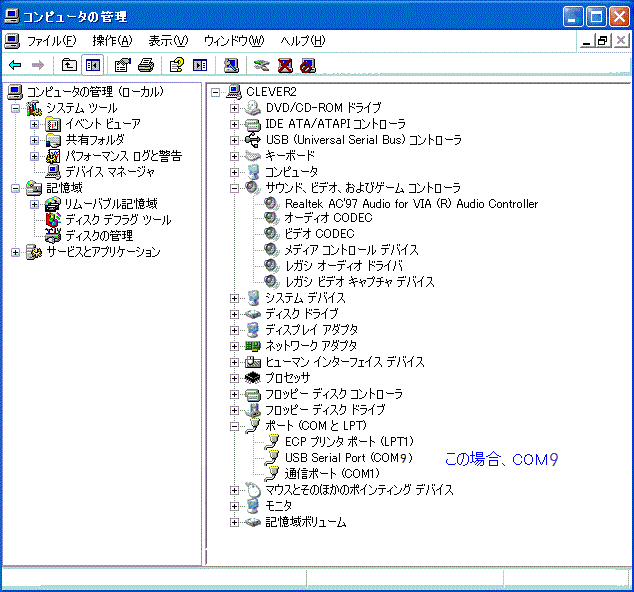Open the 表示(V) menu
Image resolution: width=634 pixels, height=592 pixels.
click(x=168, y=41)
